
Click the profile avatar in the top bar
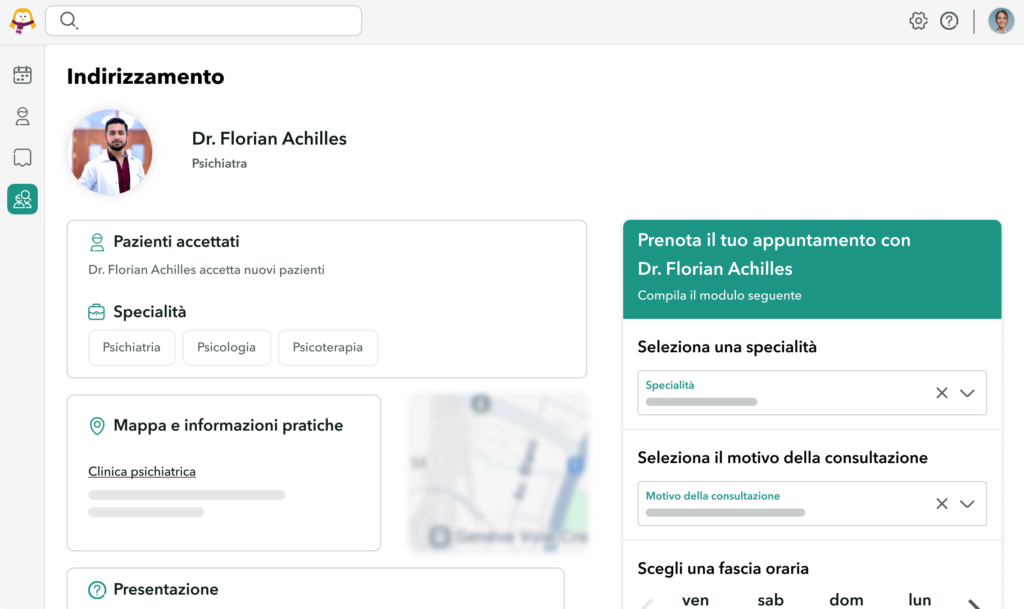point(1000,20)
